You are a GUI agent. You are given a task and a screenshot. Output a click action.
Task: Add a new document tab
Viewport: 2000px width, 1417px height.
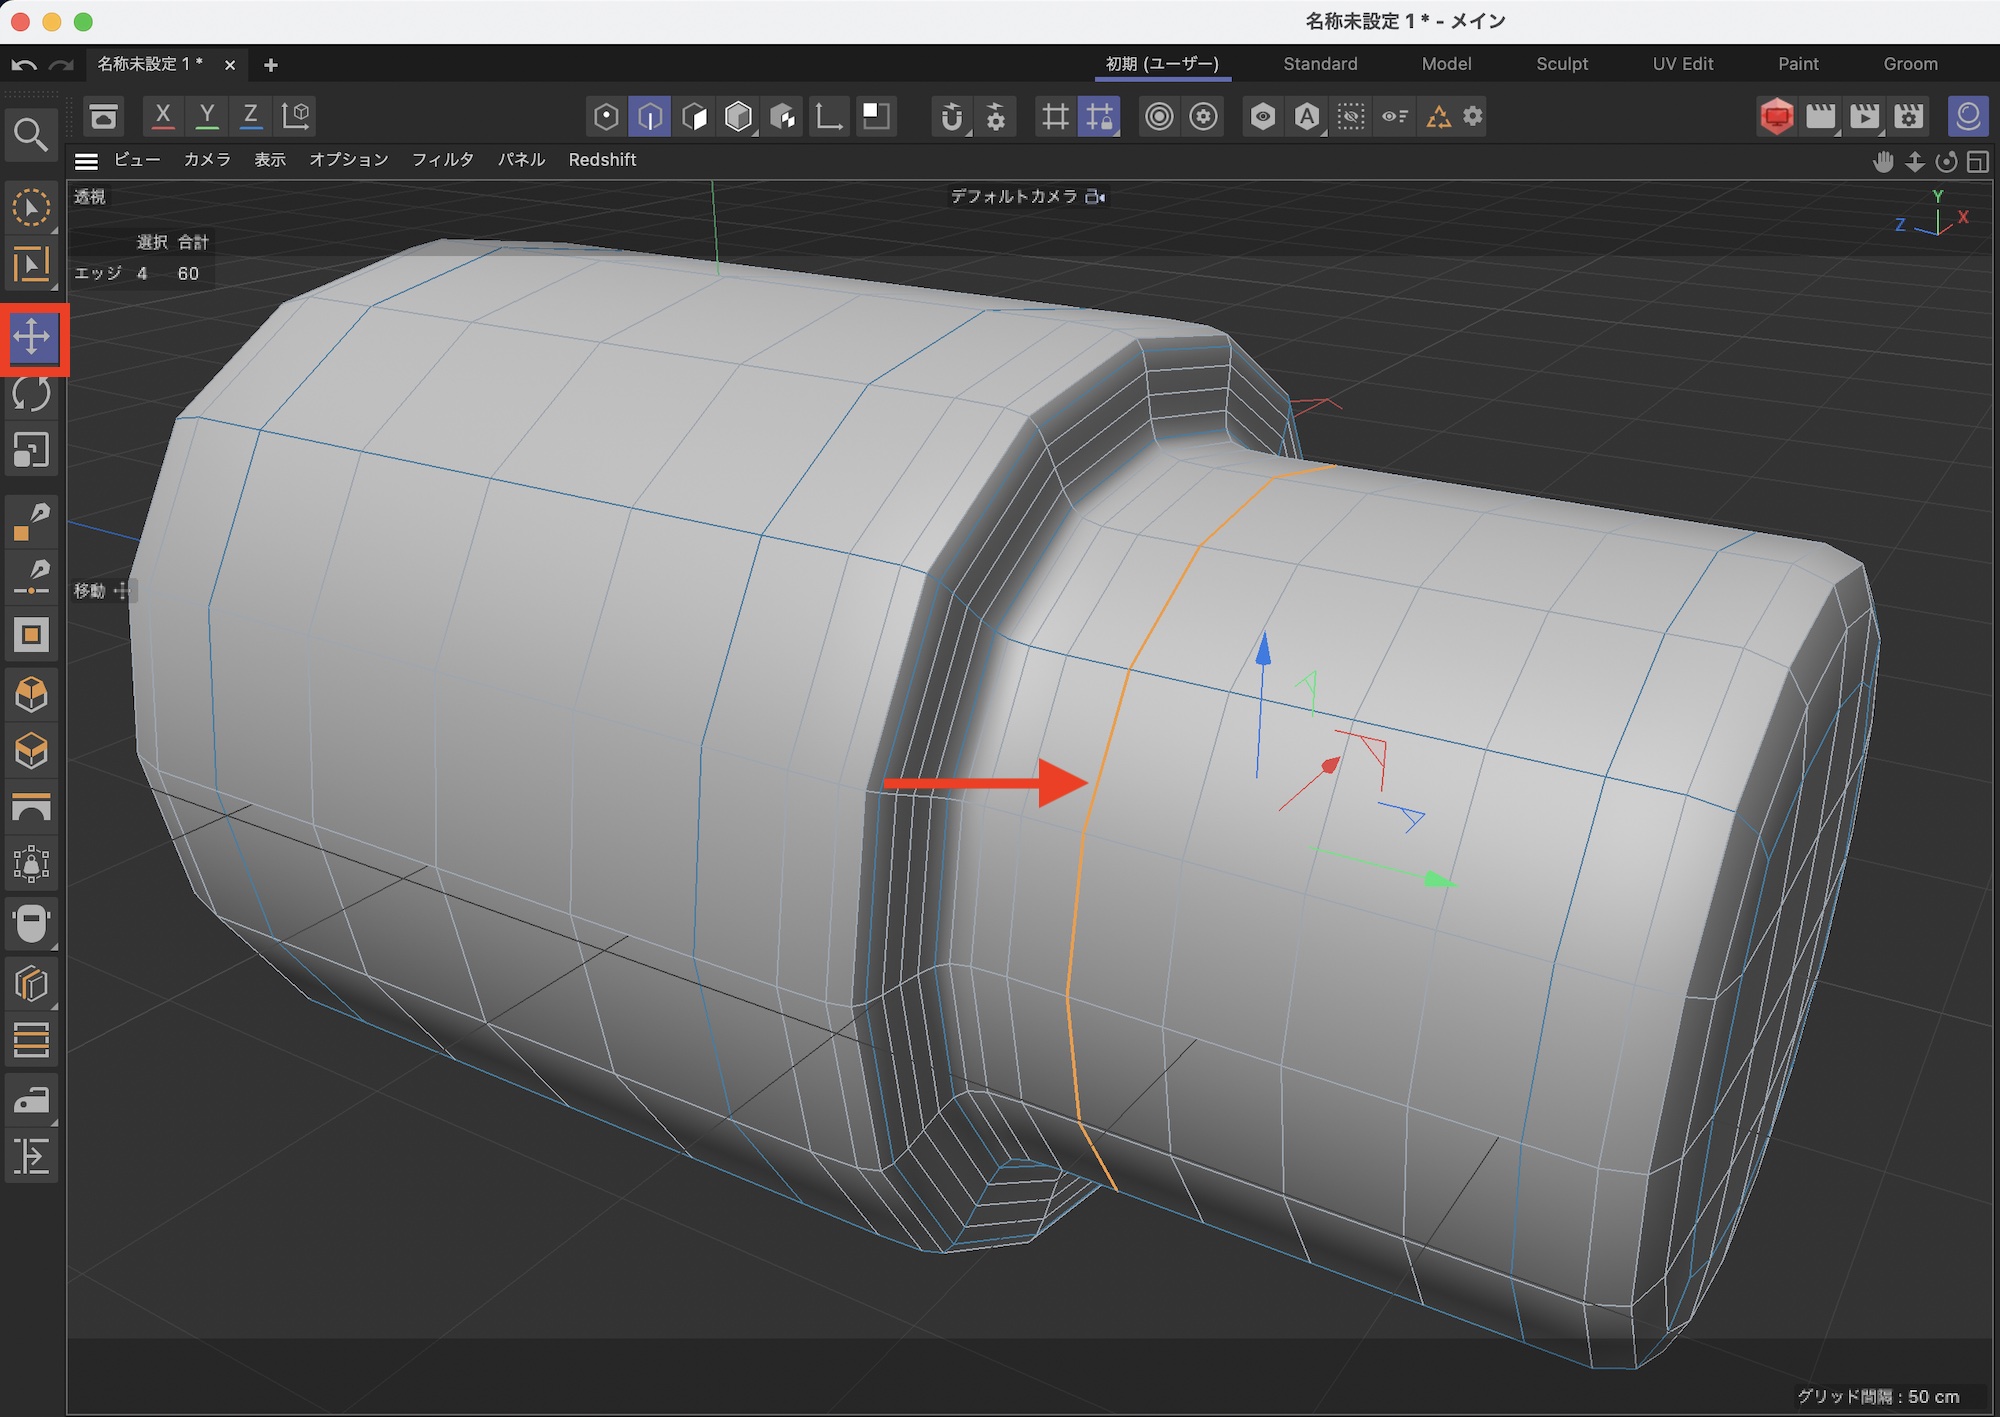[270, 65]
